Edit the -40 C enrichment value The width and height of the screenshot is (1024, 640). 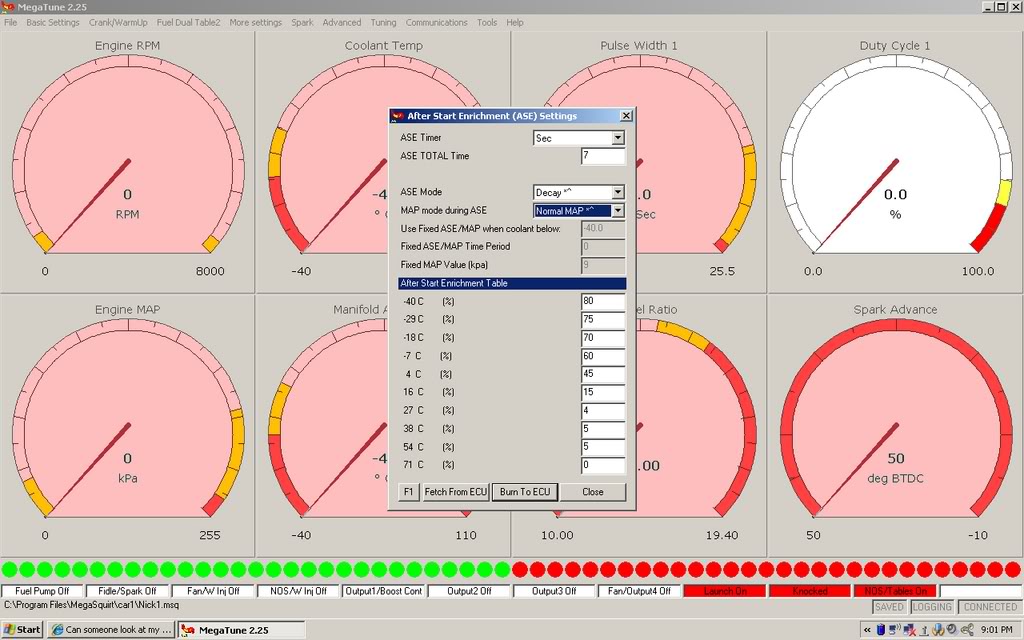click(x=603, y=301)
